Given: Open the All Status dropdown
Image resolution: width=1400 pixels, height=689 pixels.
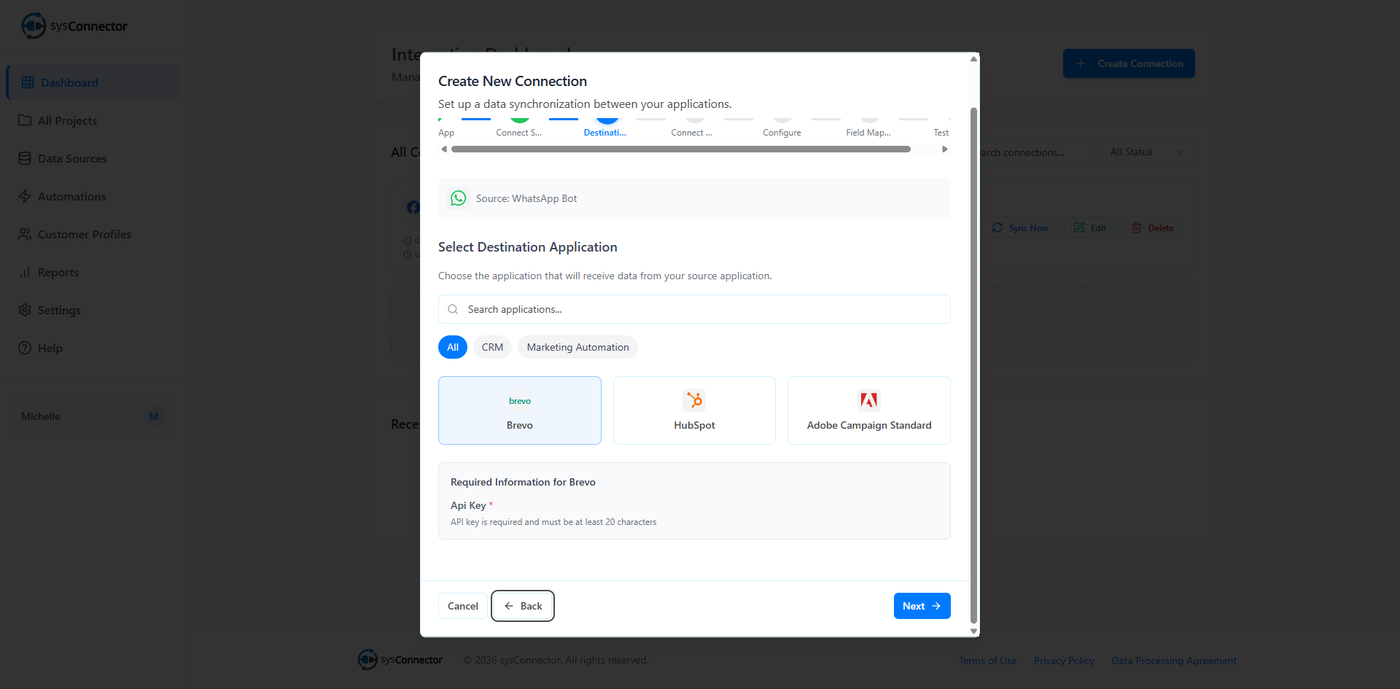Looking at the screenshot, I should point(1147,153).
